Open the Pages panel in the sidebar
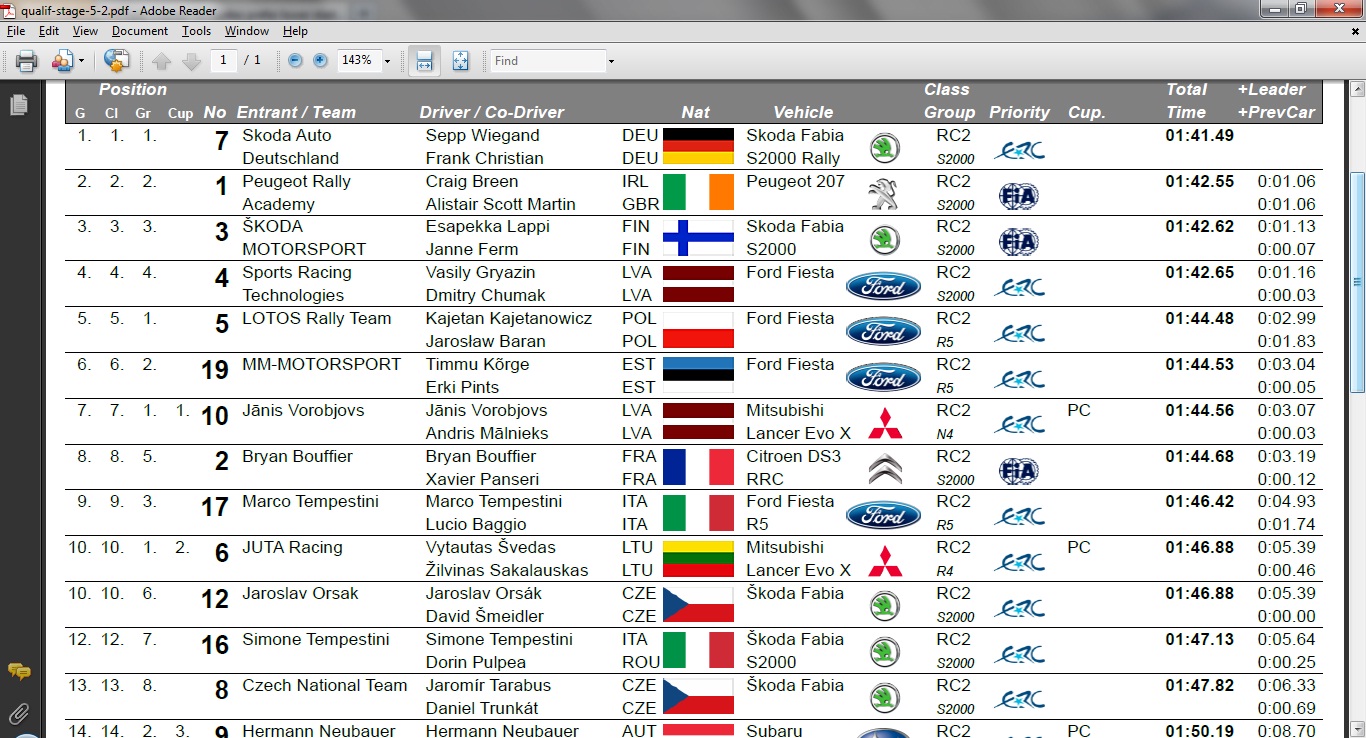The image size is (1366, 738). point(17,105)
